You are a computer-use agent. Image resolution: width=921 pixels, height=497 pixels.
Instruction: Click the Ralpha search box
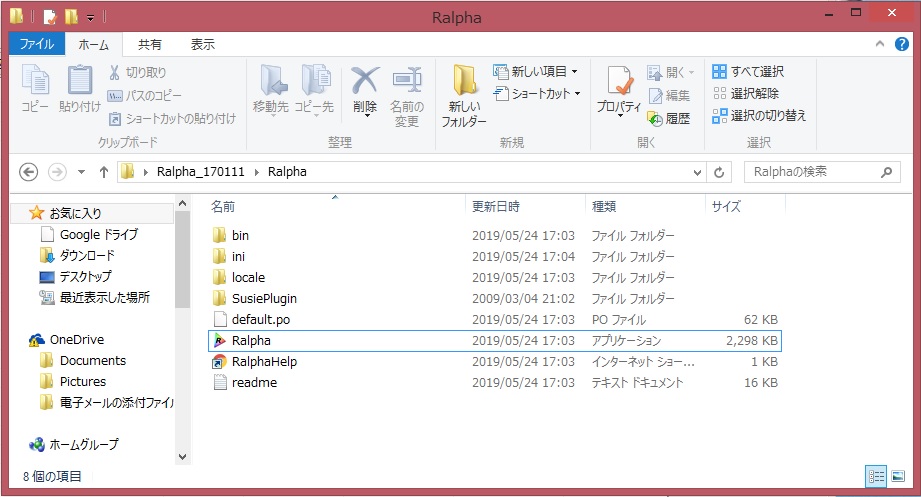[x=810, y=172]
